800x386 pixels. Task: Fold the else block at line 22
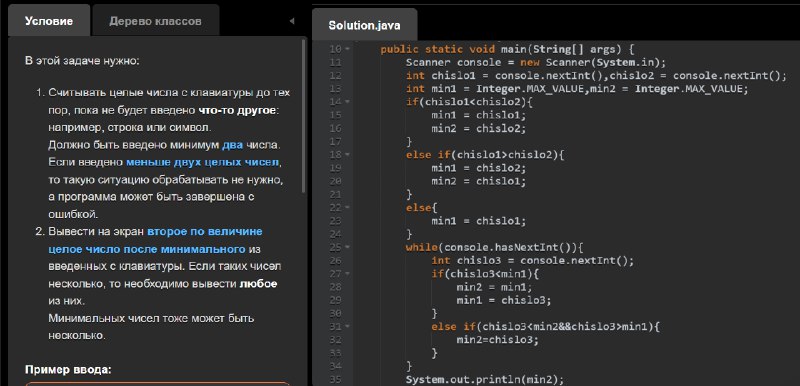click(x=347, y=208)
